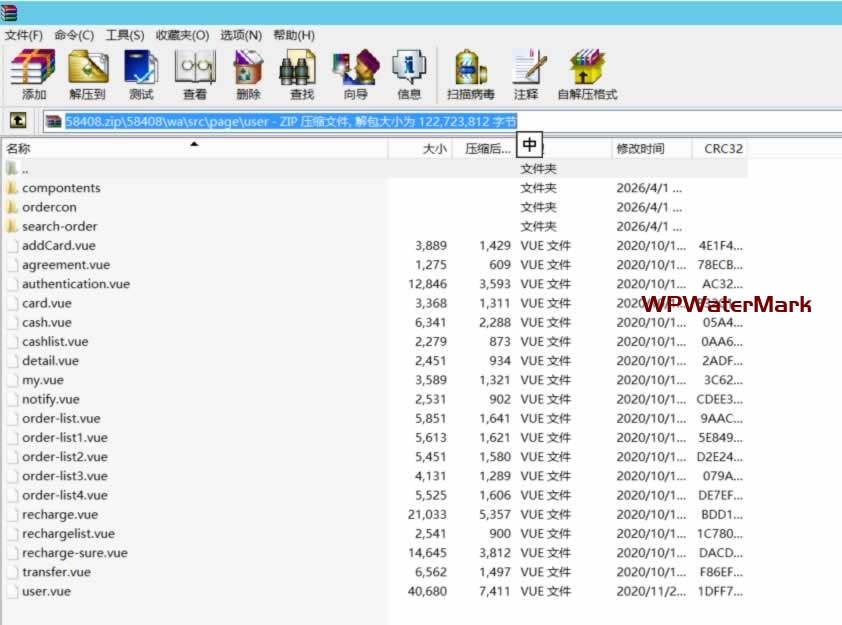Run the 测试 (Test) archive tool
This screenshot has height=625, width=842.
coord(141,74)
